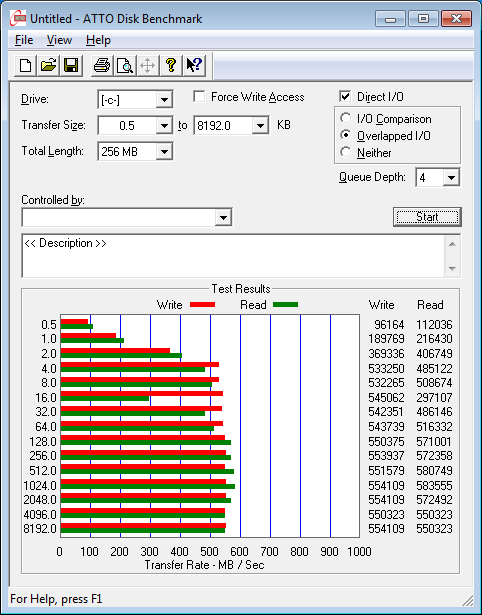Image resolution: width=482 pixels, height=615 pixels.
Task: Open a saved benchmark file icon
Action: [x=49, y=65]
